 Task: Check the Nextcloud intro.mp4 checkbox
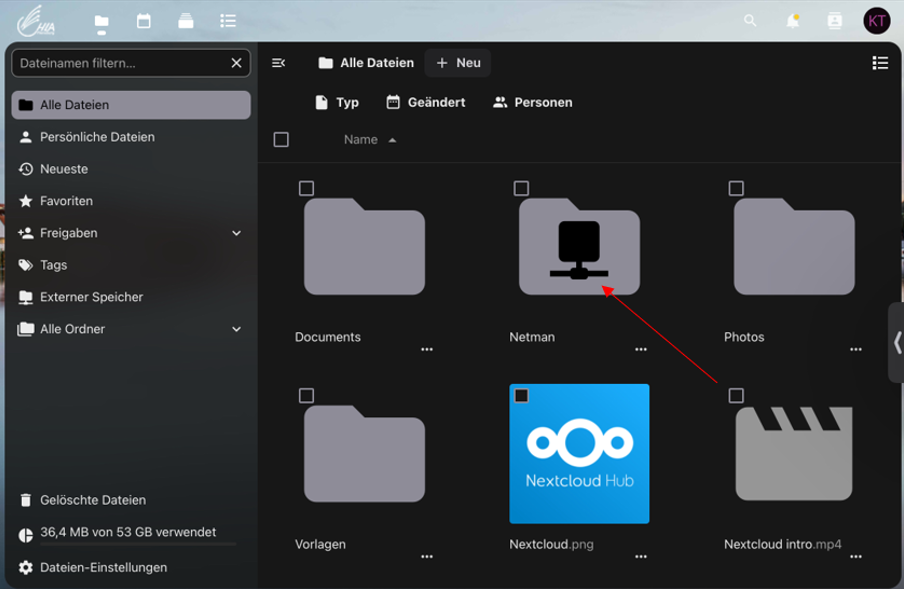tap(736, 395)
